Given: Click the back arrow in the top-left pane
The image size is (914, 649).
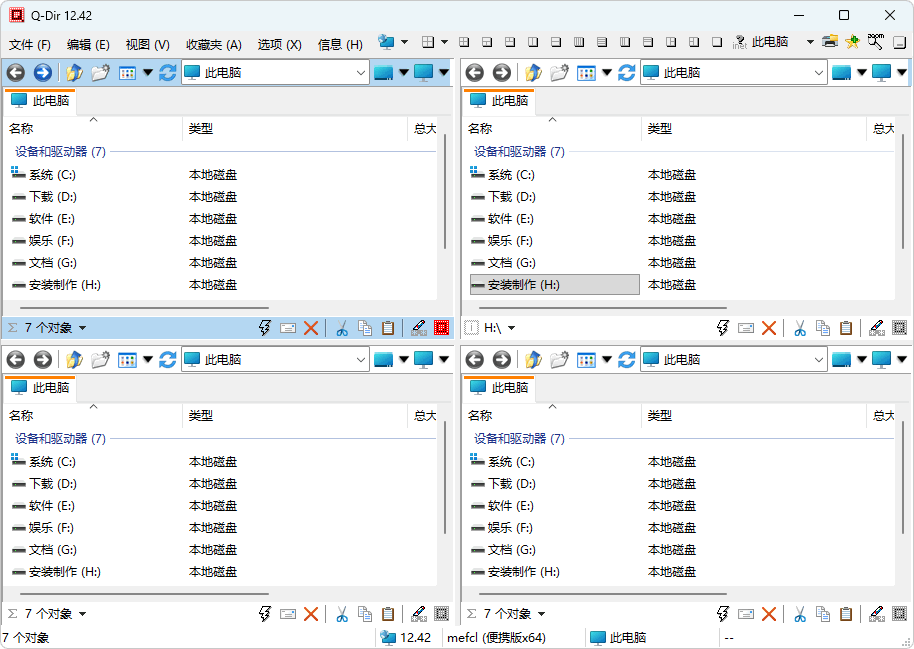Looking at the screenshot, I should pos(16,73).
